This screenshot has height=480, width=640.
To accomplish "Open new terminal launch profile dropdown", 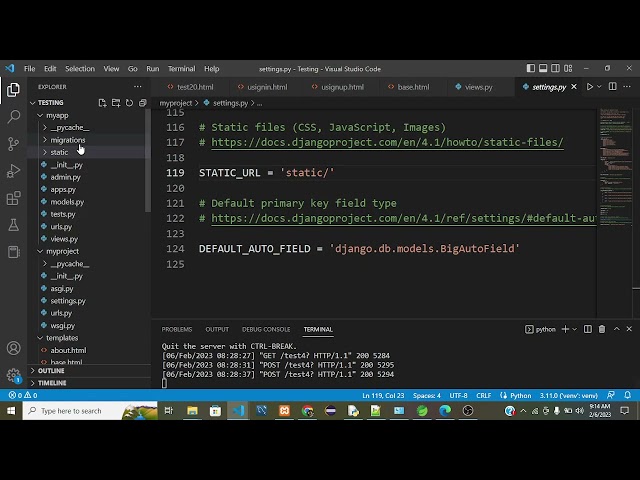I will click(x=574, y=329).
